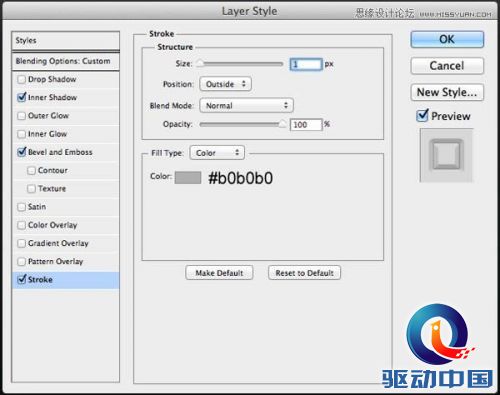The height and width of the screenshot is (395, 500).
Task: Focus the Size px input field
Action: pos(306,64)
